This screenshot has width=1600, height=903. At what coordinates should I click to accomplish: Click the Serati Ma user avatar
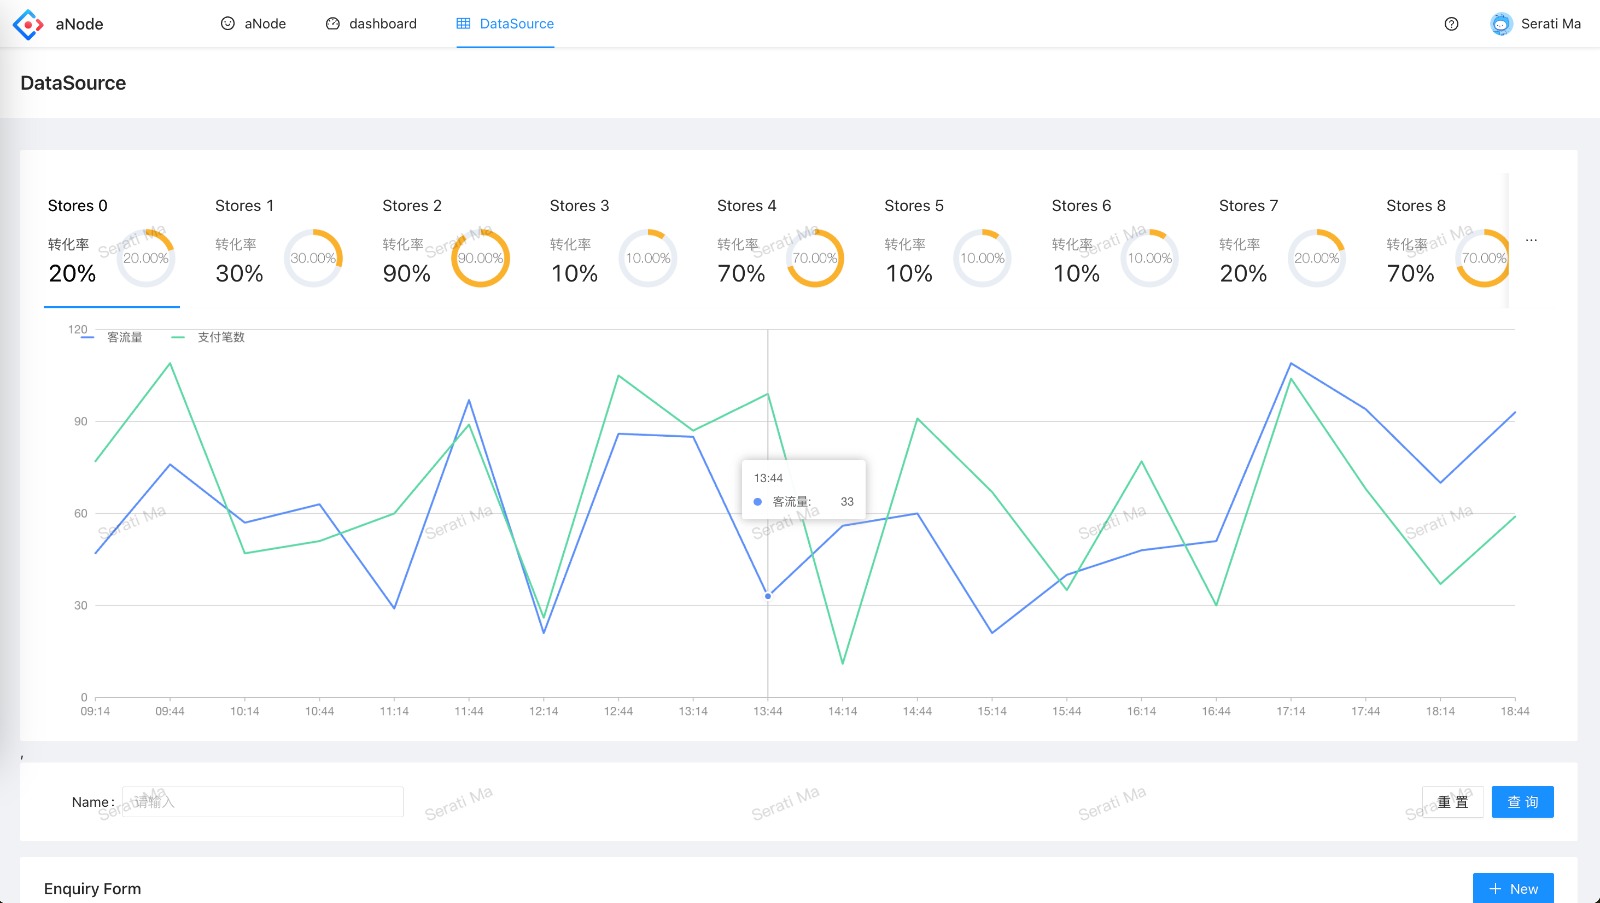tap(1501, 24)
